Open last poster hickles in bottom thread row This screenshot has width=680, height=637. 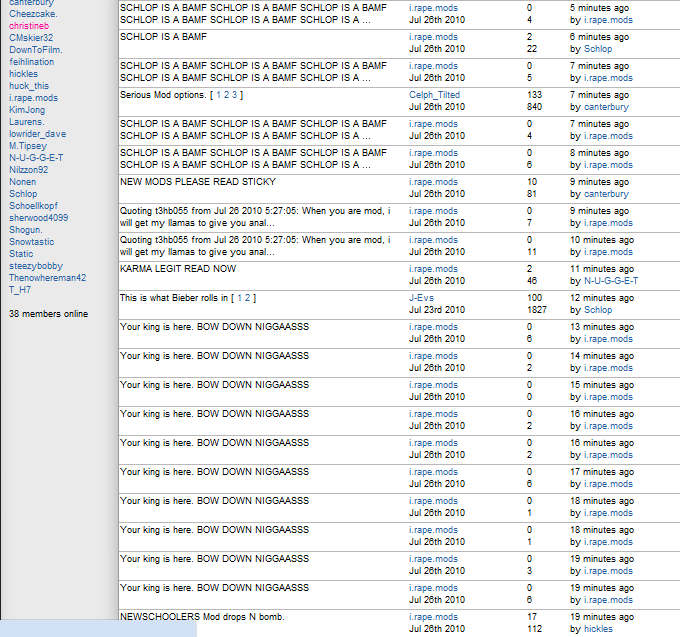600,629
